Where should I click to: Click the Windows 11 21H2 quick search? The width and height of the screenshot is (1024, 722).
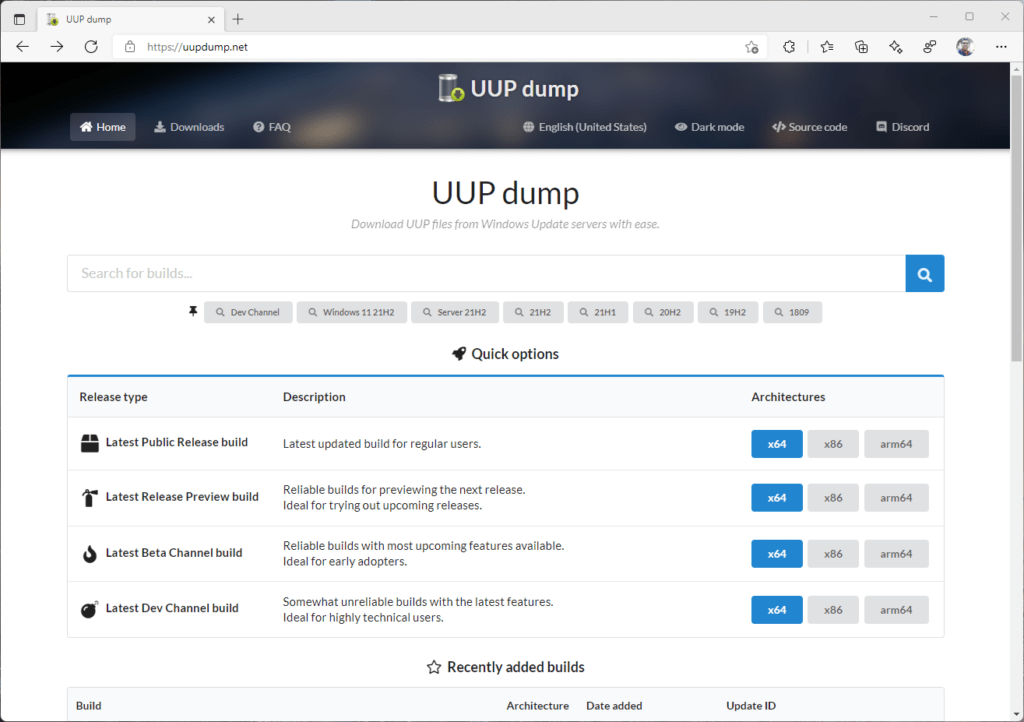[351, 313]
